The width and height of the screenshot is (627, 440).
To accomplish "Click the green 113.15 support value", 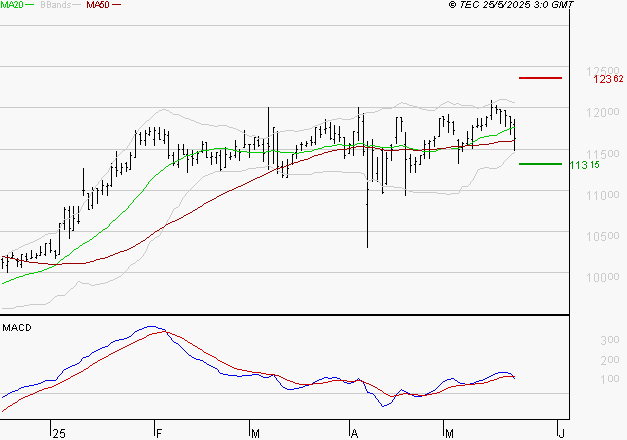I will [584, 165].
